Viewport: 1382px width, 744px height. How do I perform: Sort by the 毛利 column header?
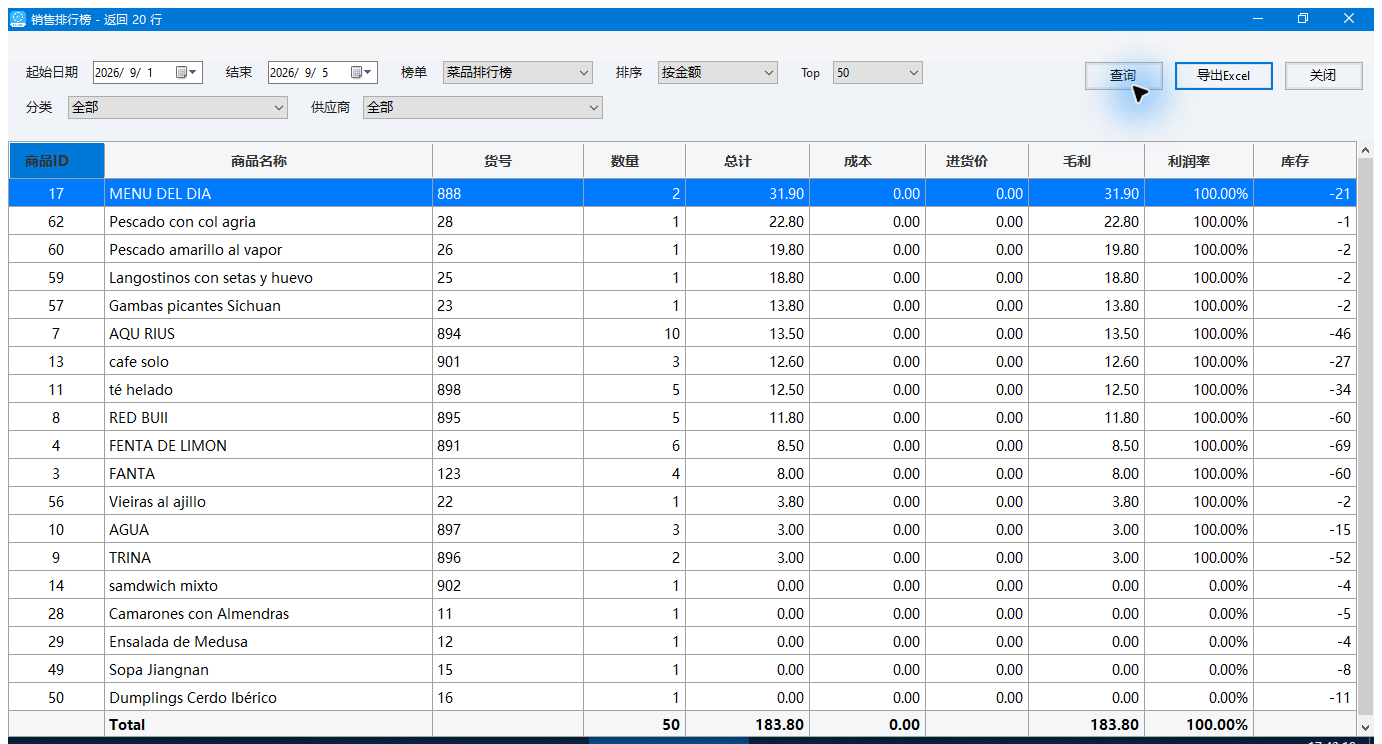[x=1086, y=161]
